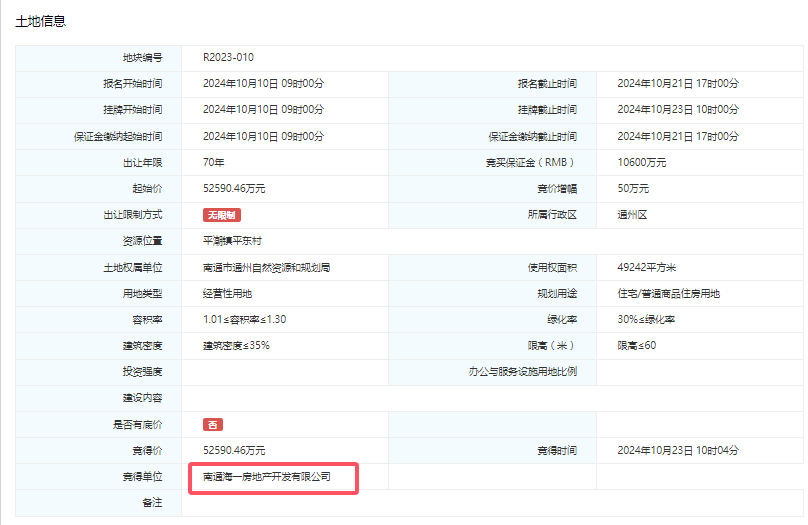Select the 起始价 value 52590.46万元
808x525 pixels.
pyautogui.click(x=234, y=189)
